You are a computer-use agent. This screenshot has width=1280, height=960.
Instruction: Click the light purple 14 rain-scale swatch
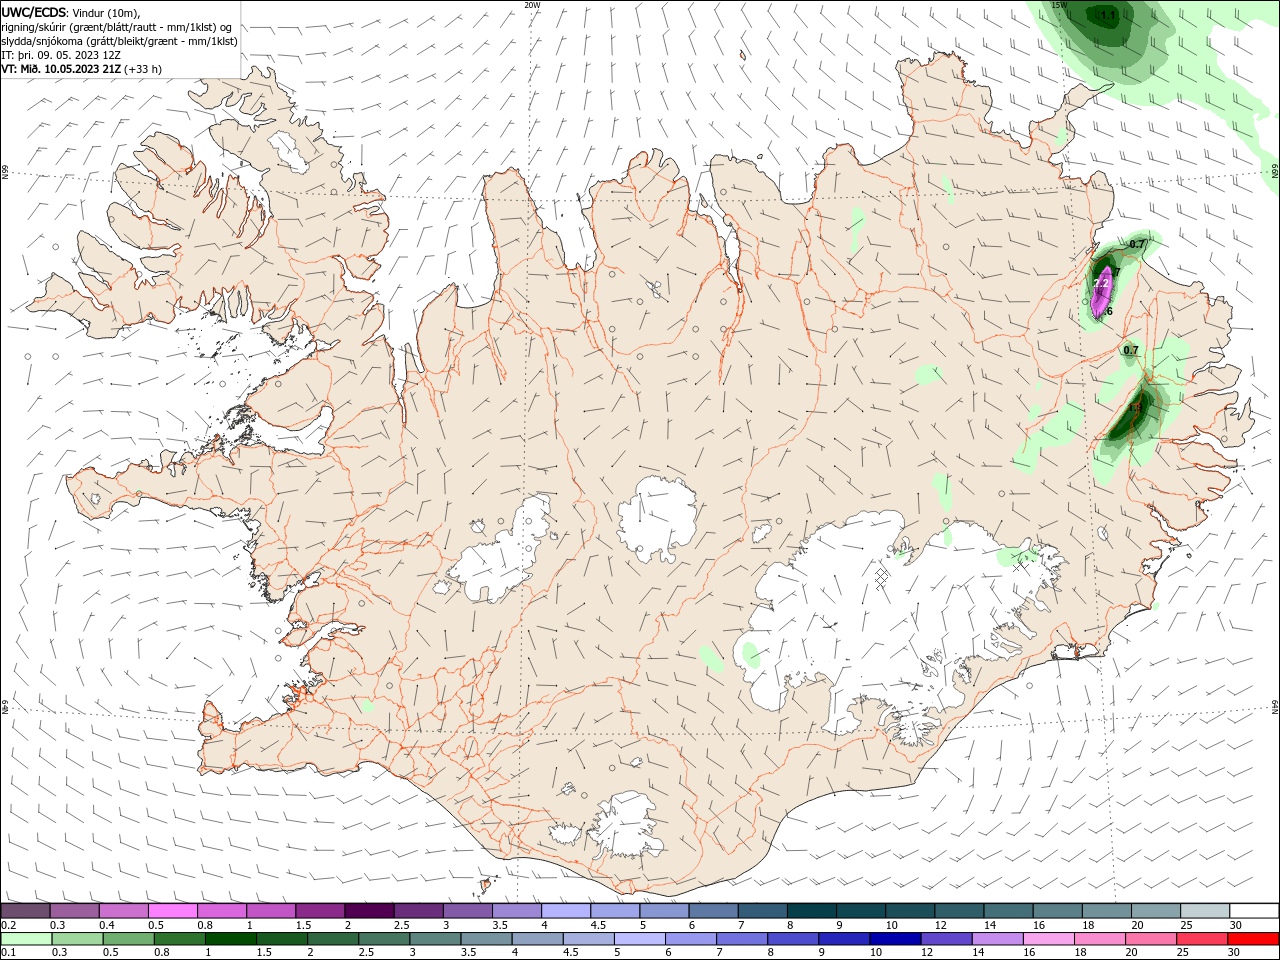coord(996,939)
